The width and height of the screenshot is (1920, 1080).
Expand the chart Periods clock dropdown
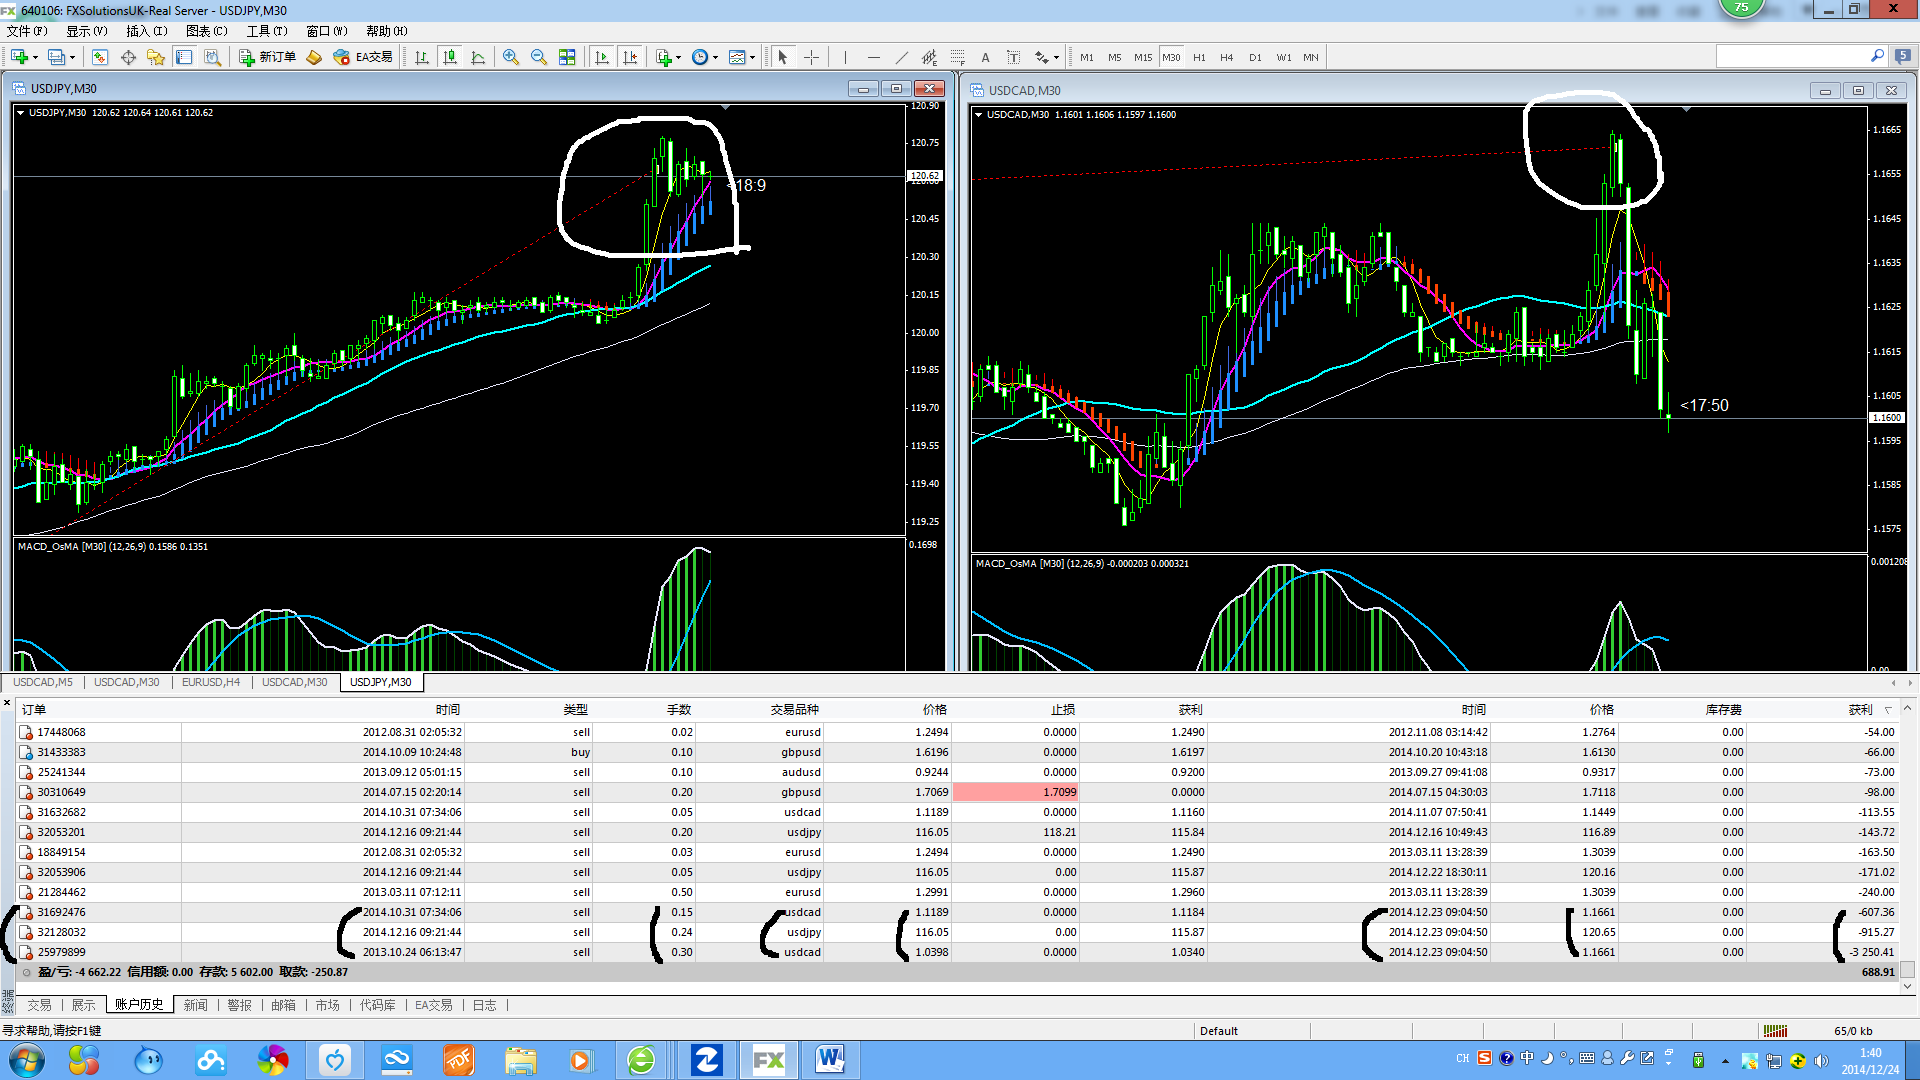715,57
